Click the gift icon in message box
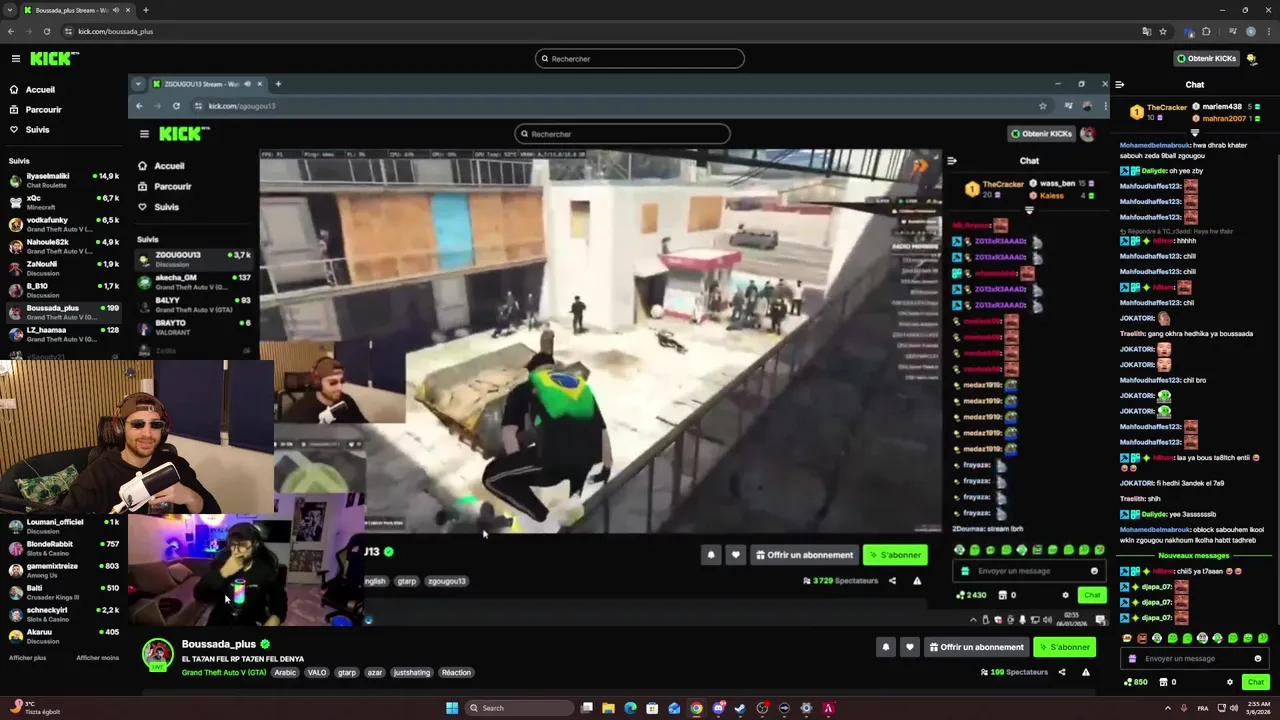 point(1132,658)
